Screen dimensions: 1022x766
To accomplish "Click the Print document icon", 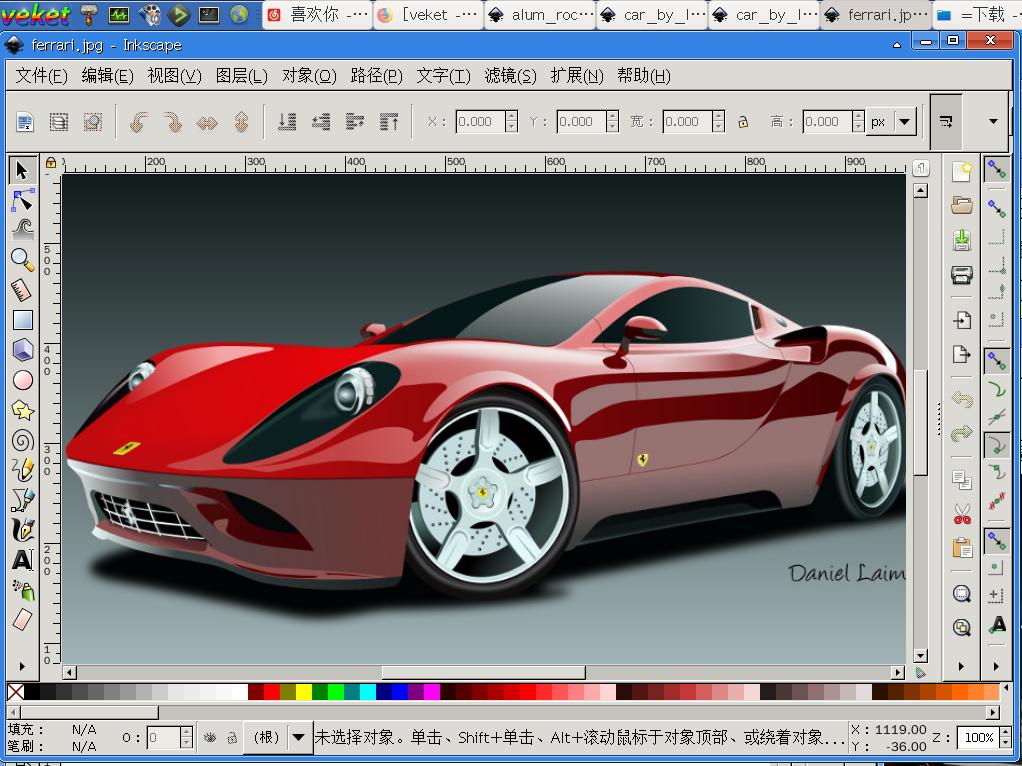I will tap(961, 275).
